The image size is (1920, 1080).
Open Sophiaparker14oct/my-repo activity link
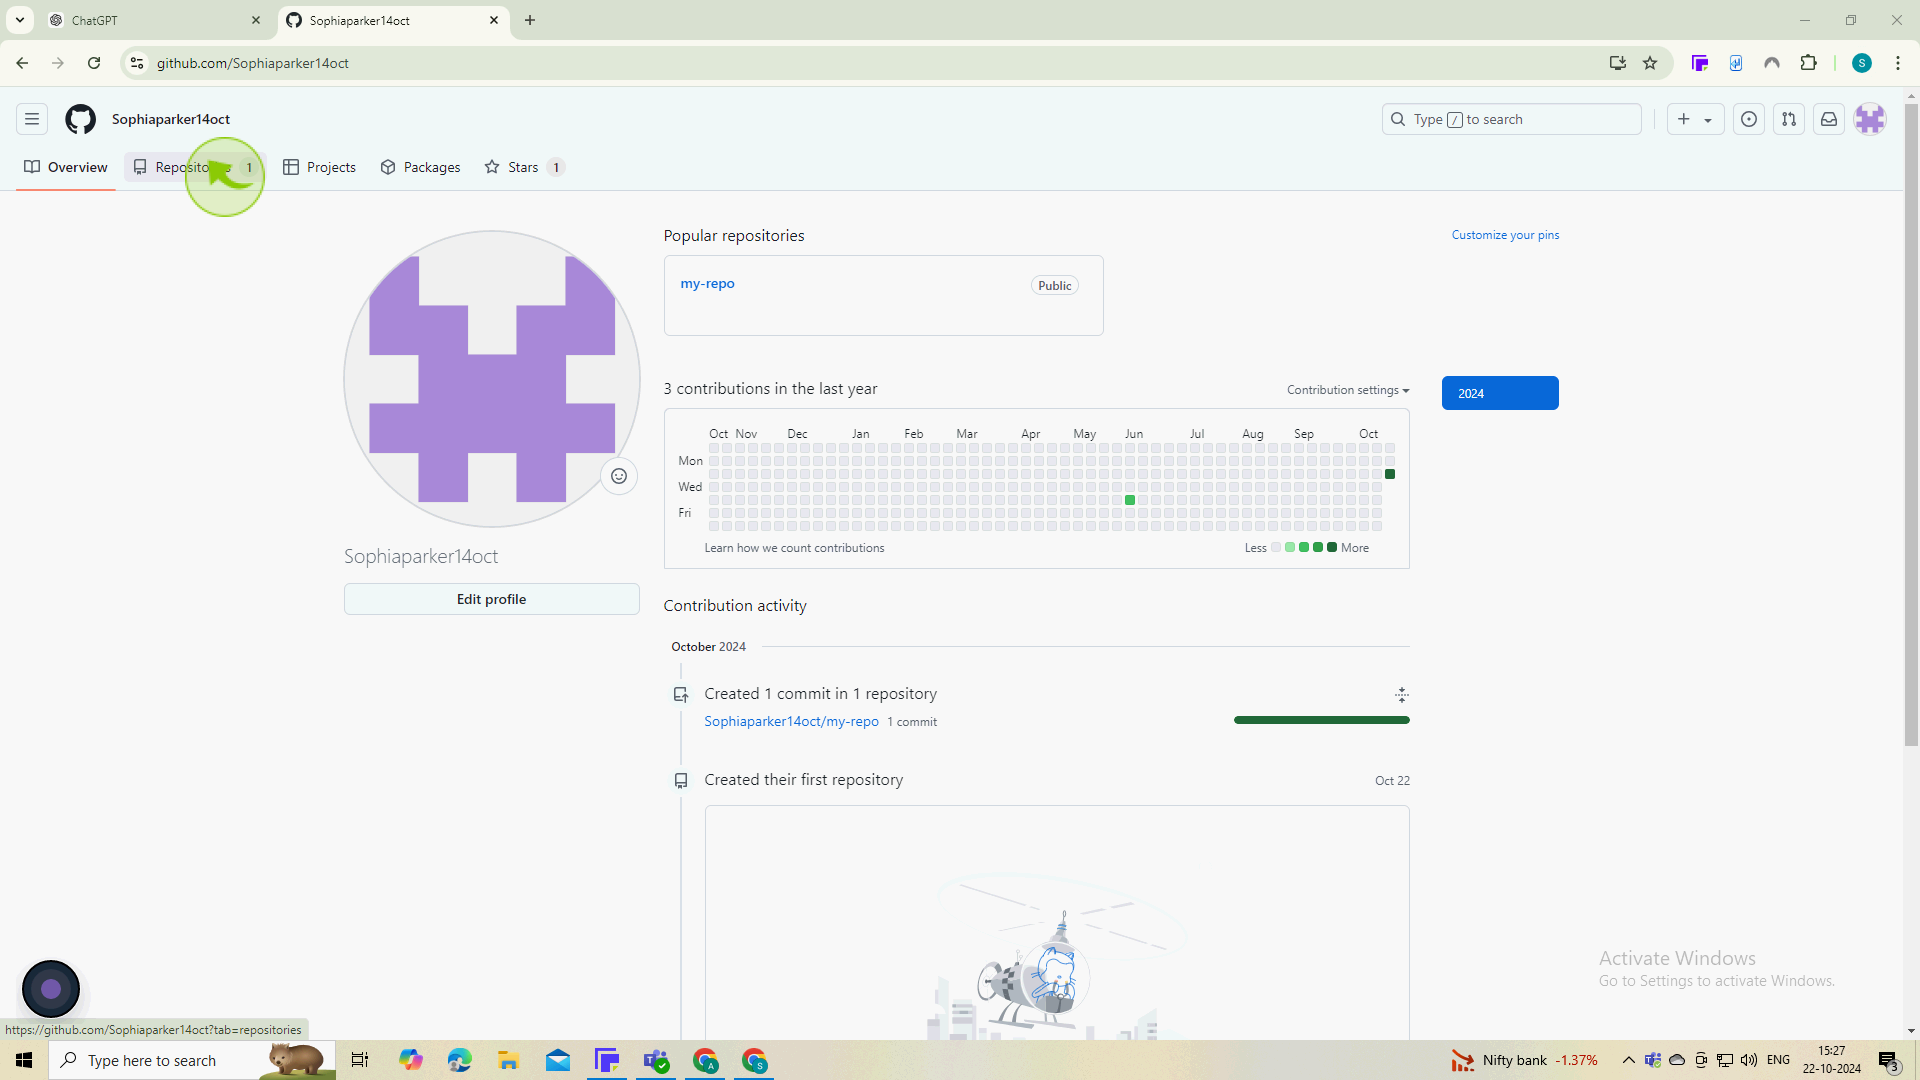(x=791, y=721)
